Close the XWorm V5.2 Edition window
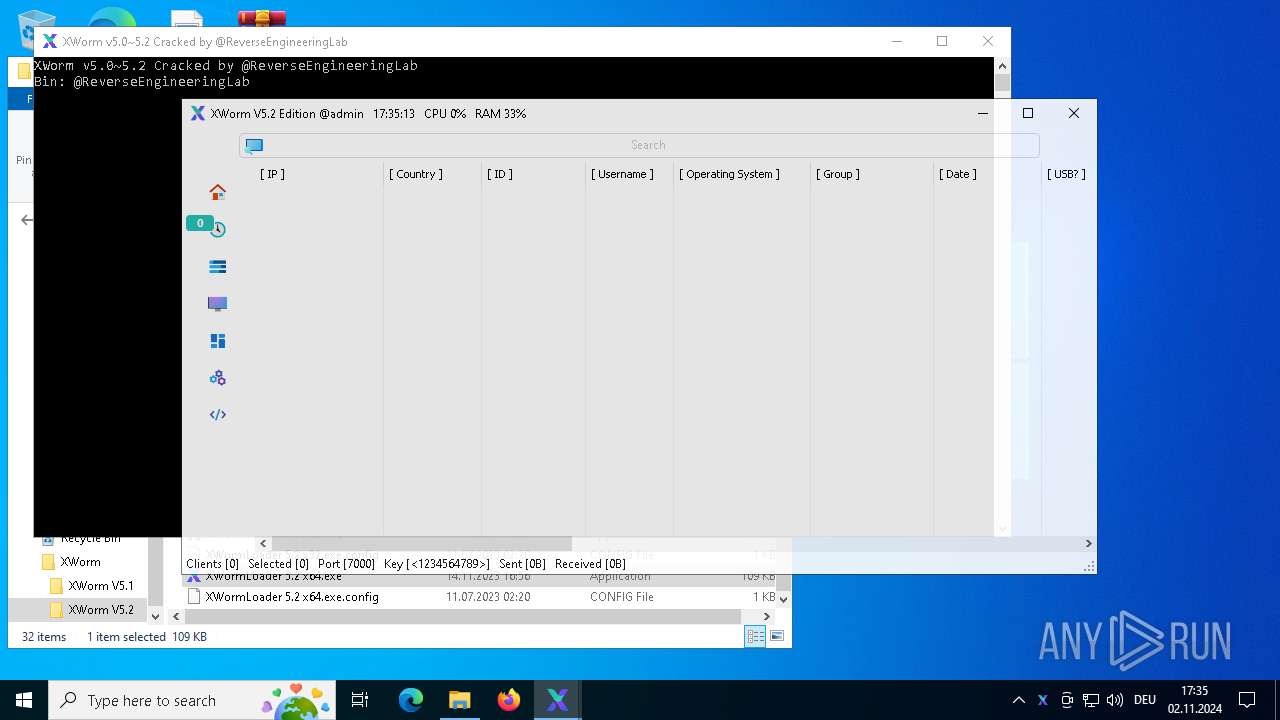Image resolution: width=1280 pixels, height=720 pixels. click(x=1073, y=113)
